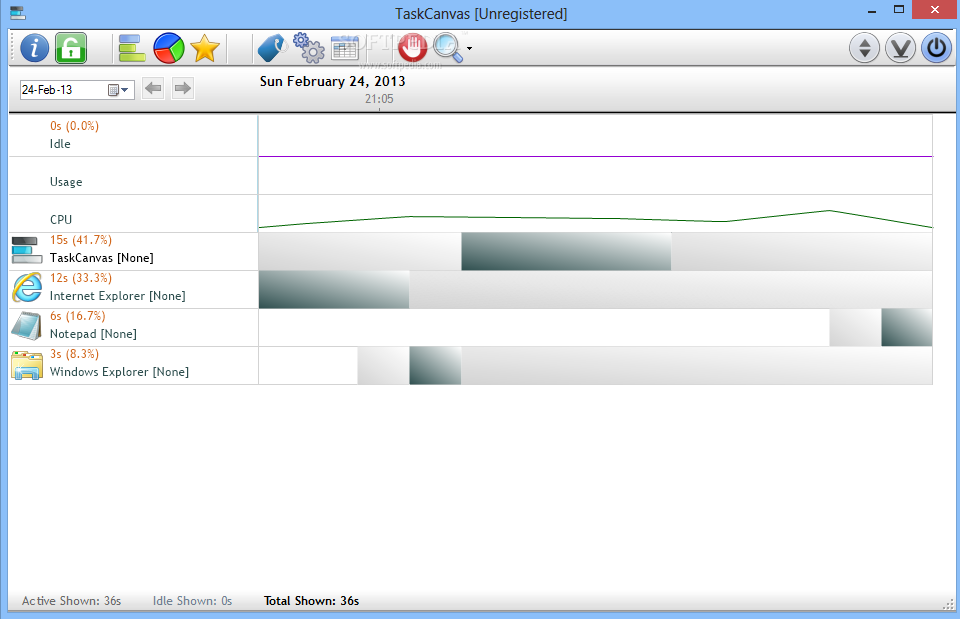This screenshot has width=960, height=619.
Task: Click the Windows Explorer [None] label
Action: point(119,372)
